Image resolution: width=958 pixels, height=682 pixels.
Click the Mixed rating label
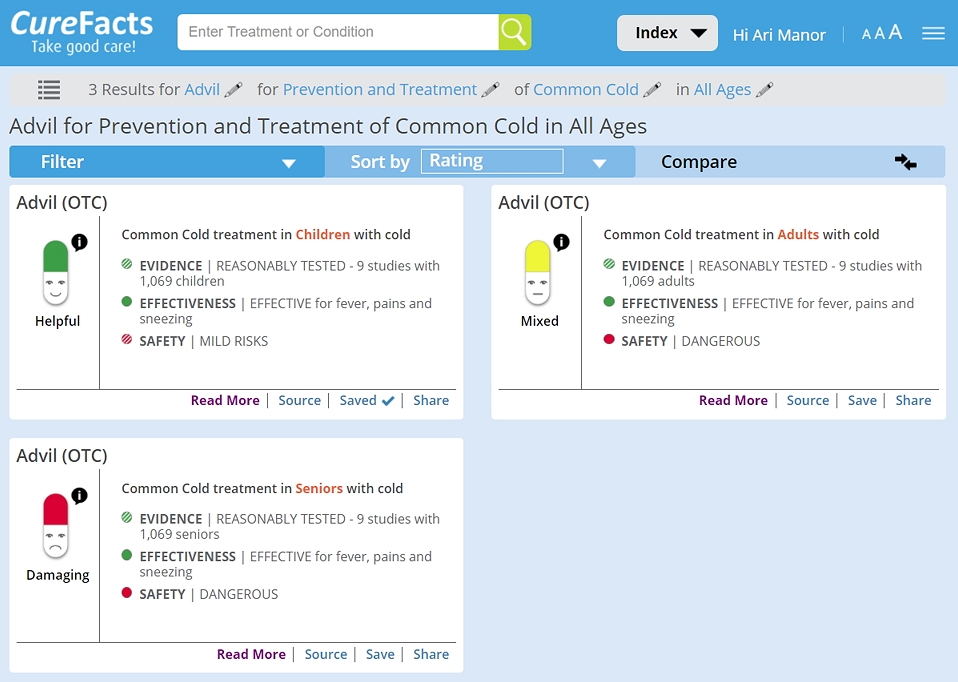[x=539, y=321]
